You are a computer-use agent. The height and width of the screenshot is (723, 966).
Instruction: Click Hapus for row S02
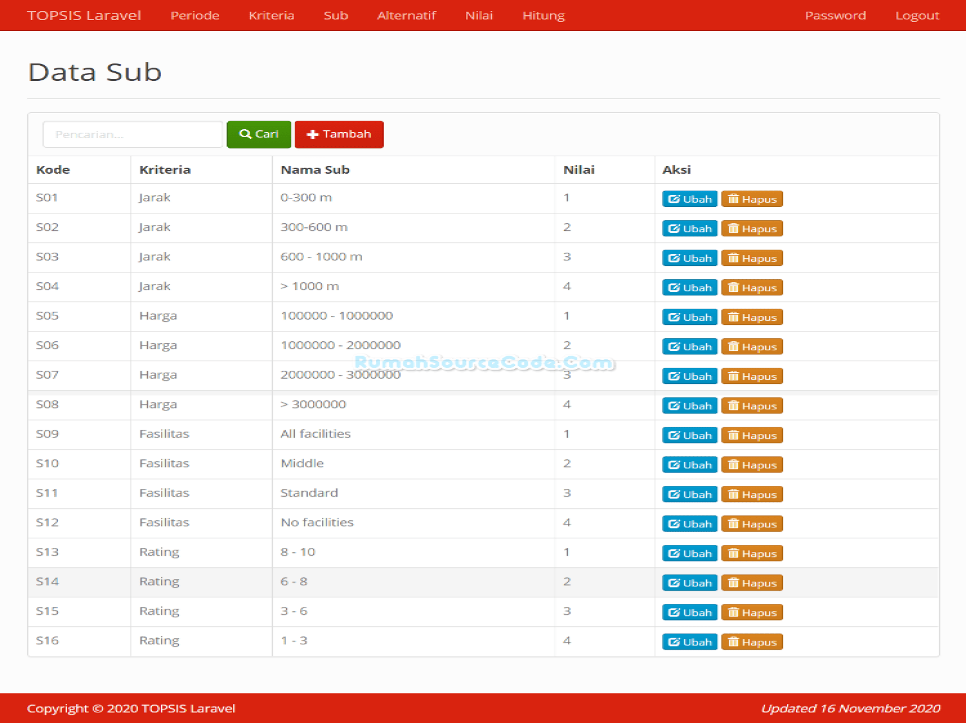click(752, 228)
